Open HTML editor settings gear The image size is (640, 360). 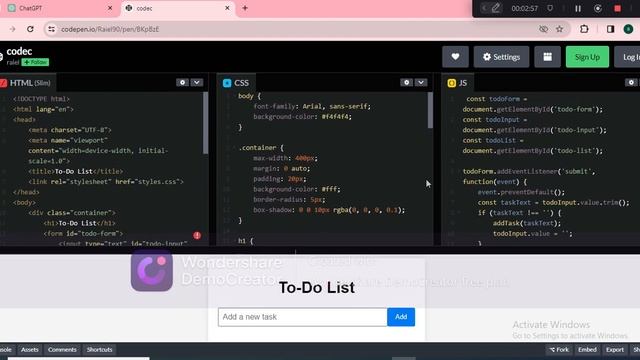click(x=182, y=82)
